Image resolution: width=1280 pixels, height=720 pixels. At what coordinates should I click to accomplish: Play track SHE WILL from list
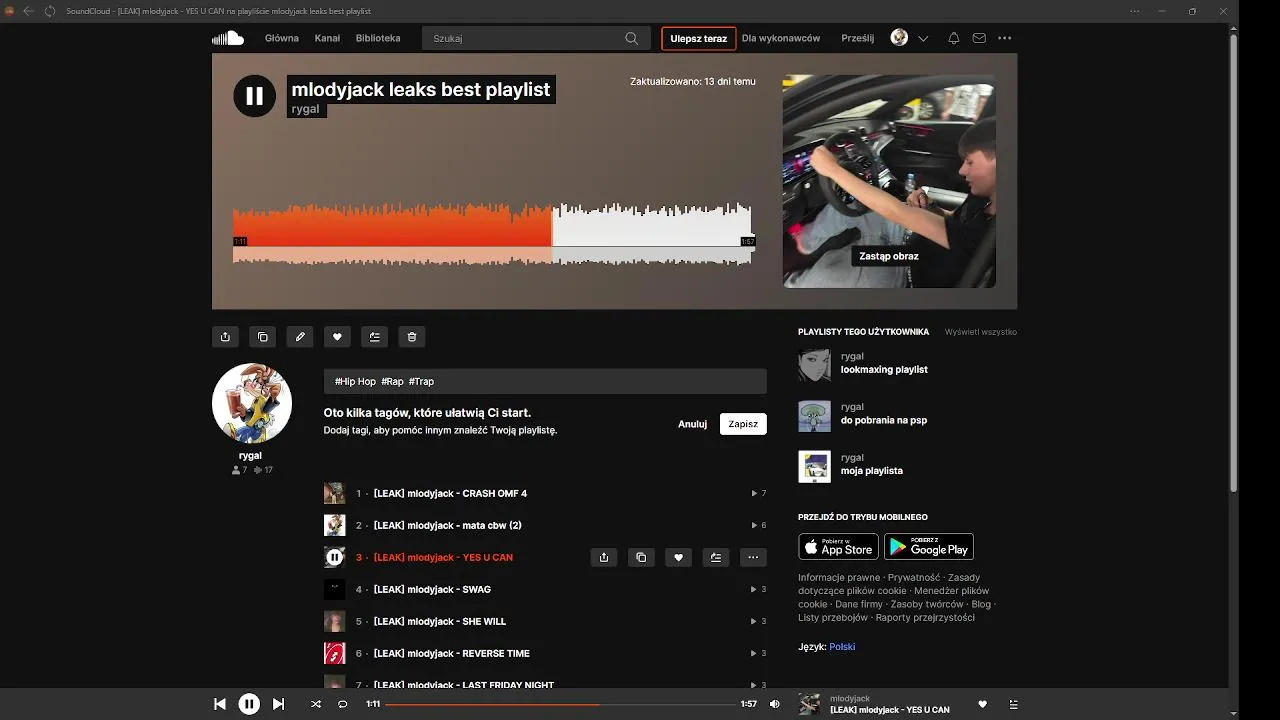(440, 621)
